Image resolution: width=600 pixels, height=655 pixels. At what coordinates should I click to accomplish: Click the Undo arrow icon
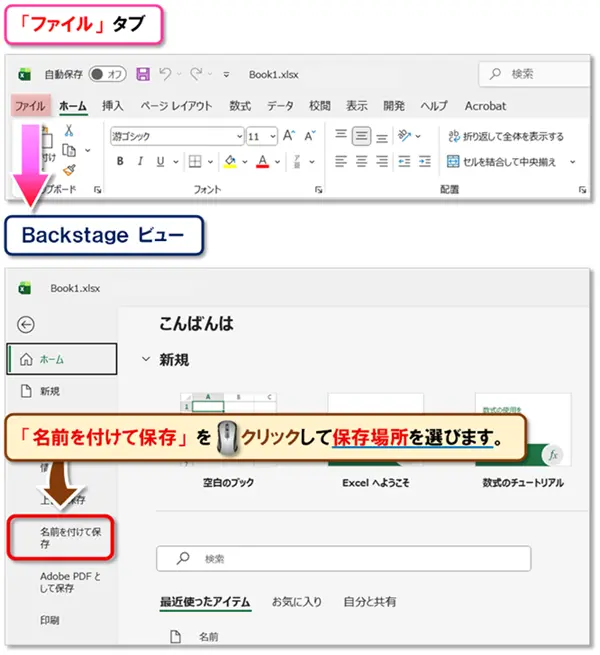click(165, 74)
